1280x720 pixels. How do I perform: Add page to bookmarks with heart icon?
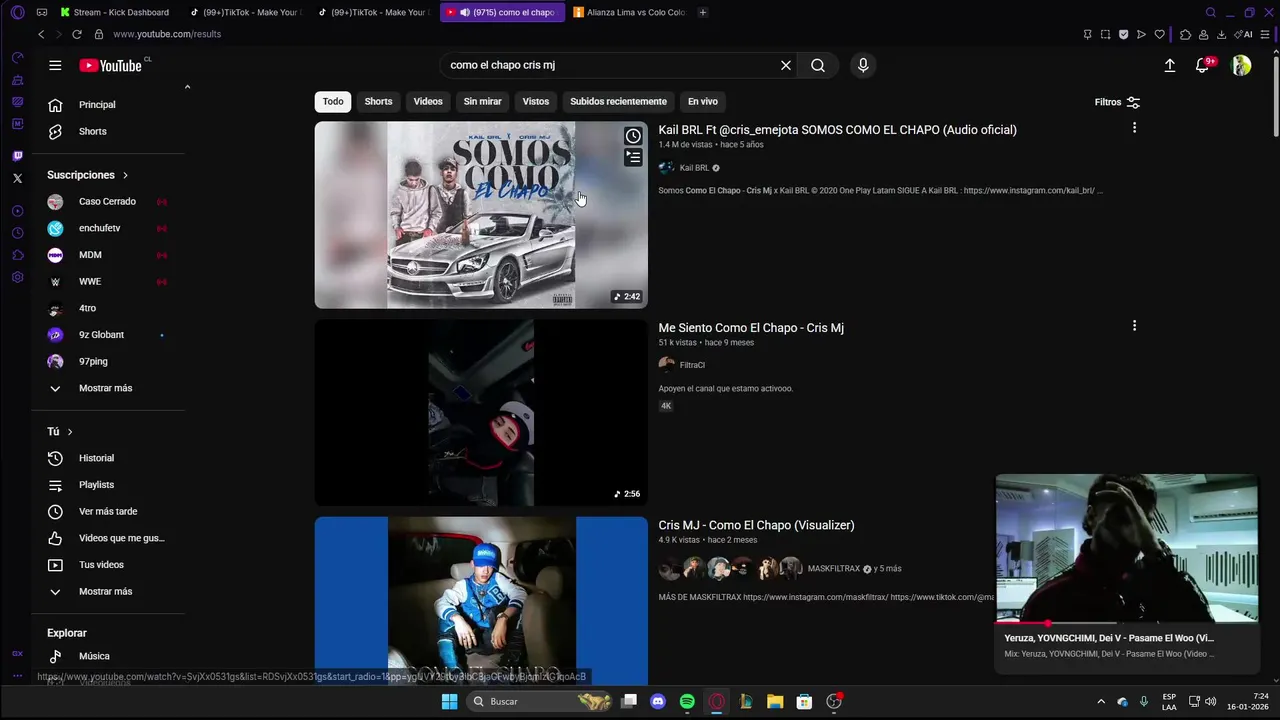click(1160, 34)
